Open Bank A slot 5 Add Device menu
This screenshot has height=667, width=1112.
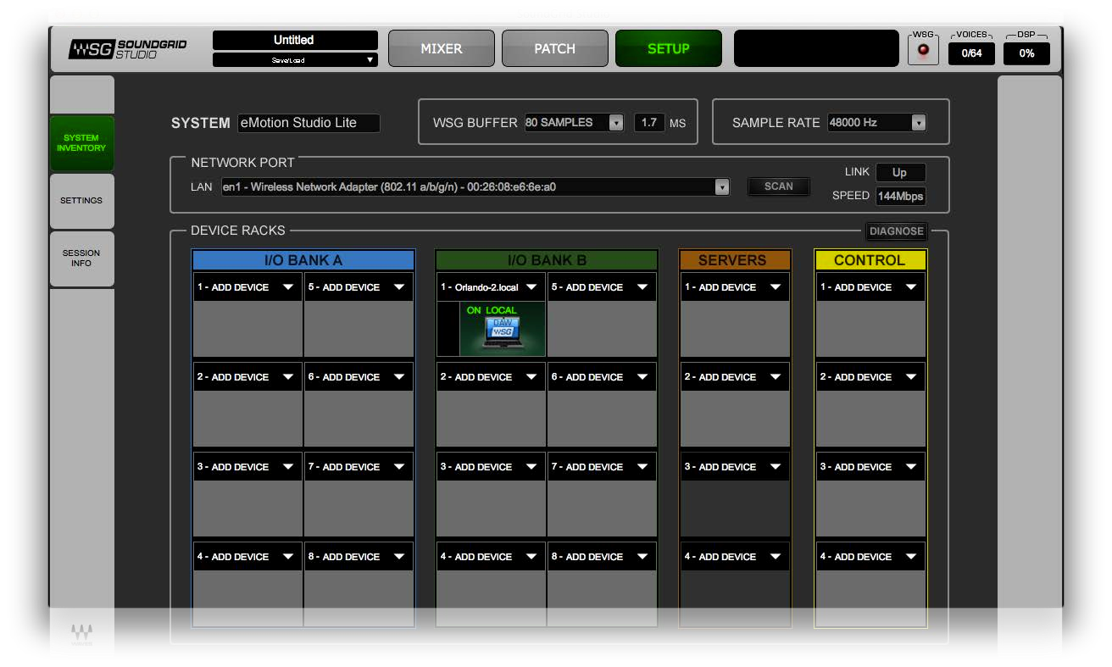[x=357, y=287]
